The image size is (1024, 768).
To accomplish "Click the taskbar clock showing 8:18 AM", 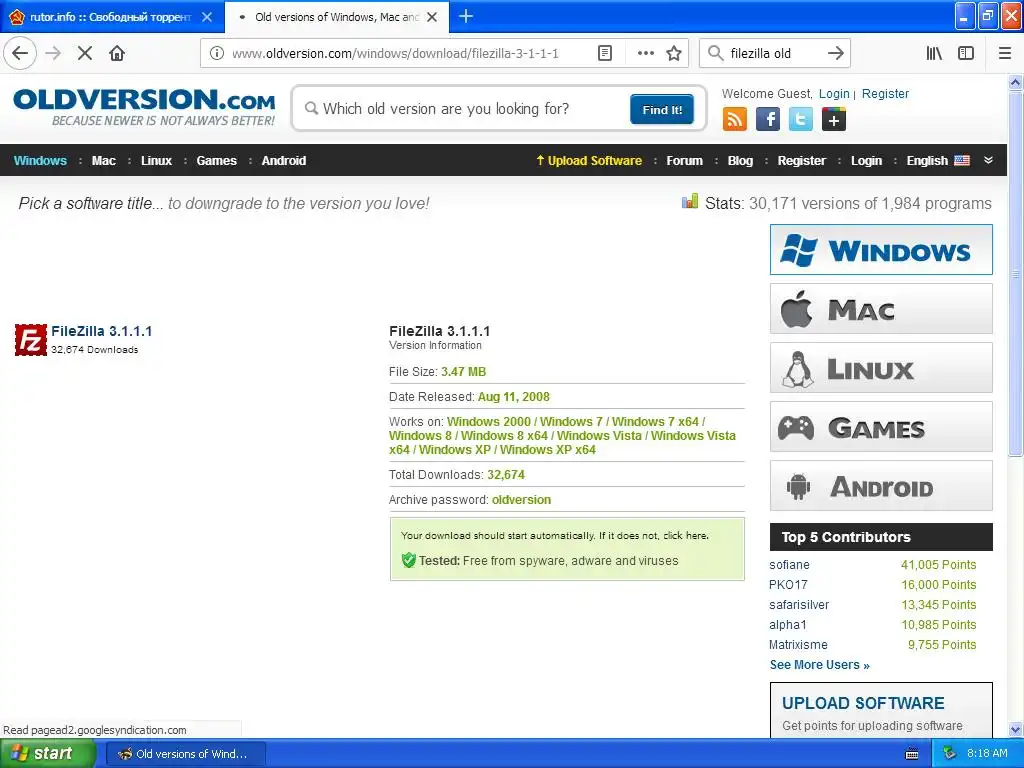I will (x=987, y=754).
